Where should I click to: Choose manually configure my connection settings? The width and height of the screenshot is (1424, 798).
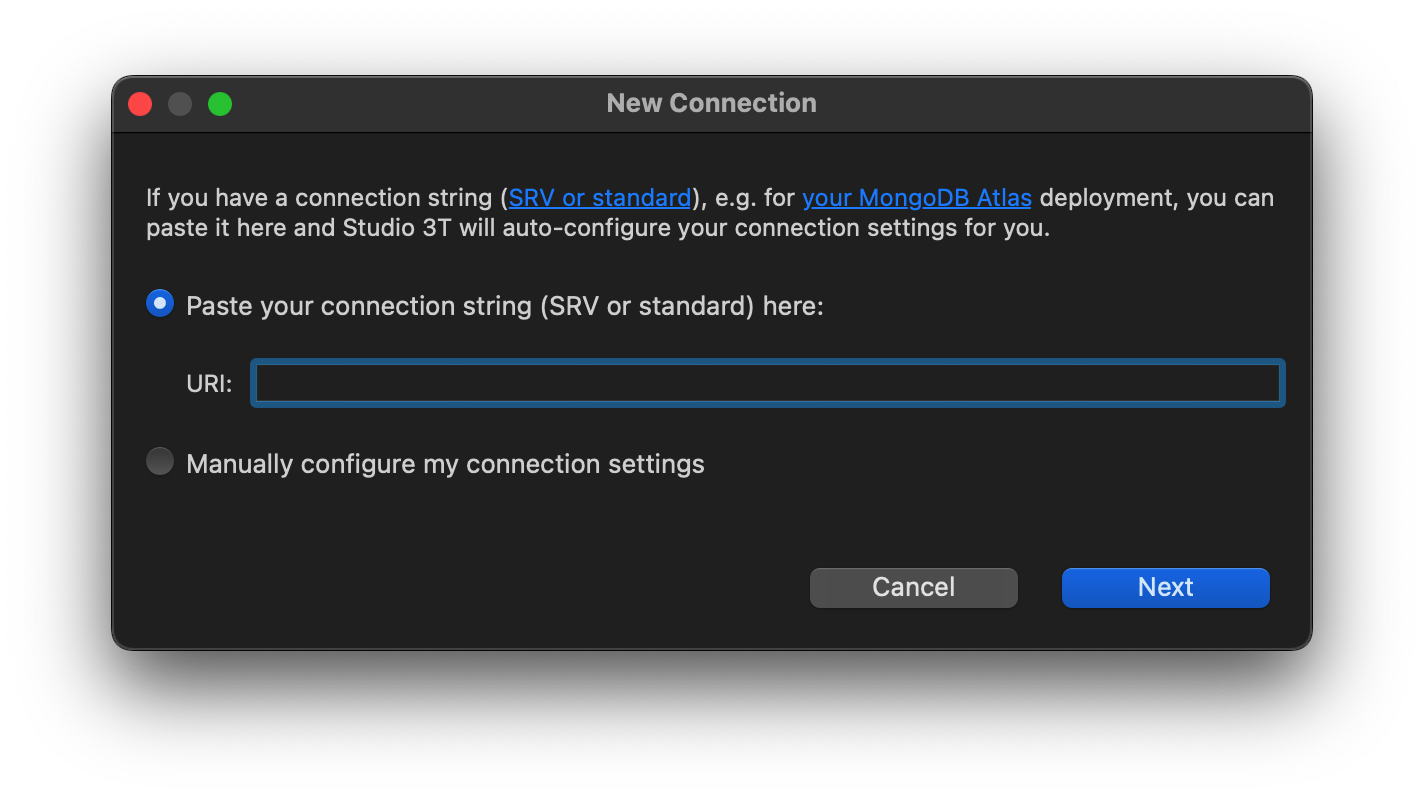[x=160, y=461]
